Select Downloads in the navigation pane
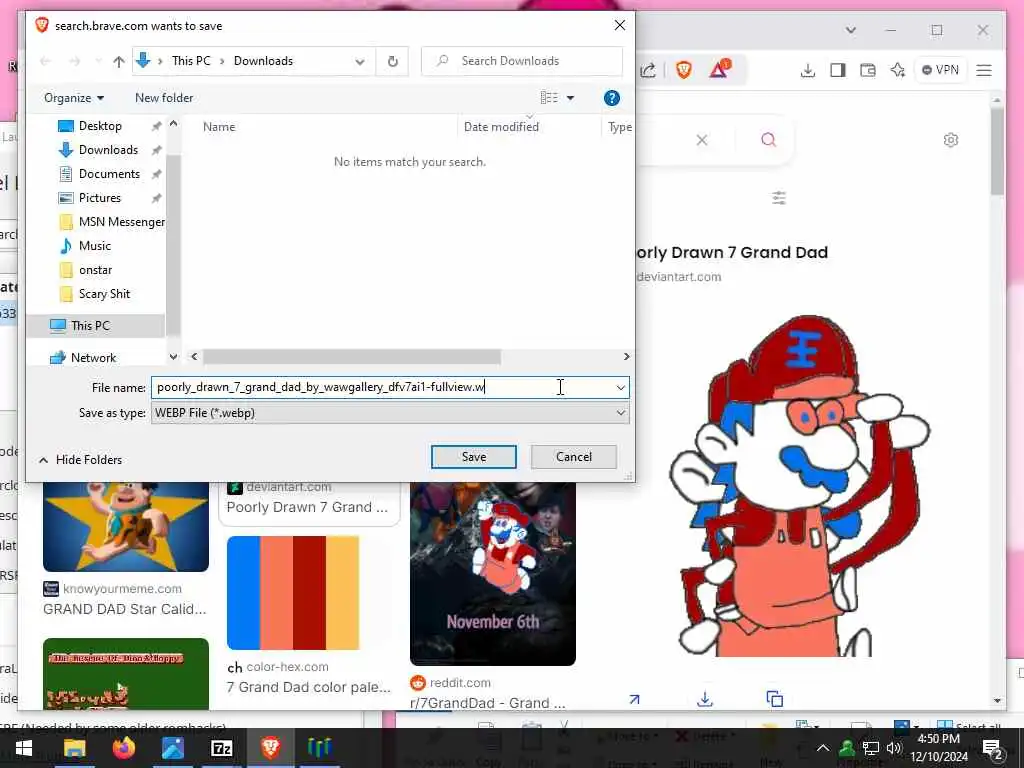This screenshot has width=1024, height=768. 108,150
